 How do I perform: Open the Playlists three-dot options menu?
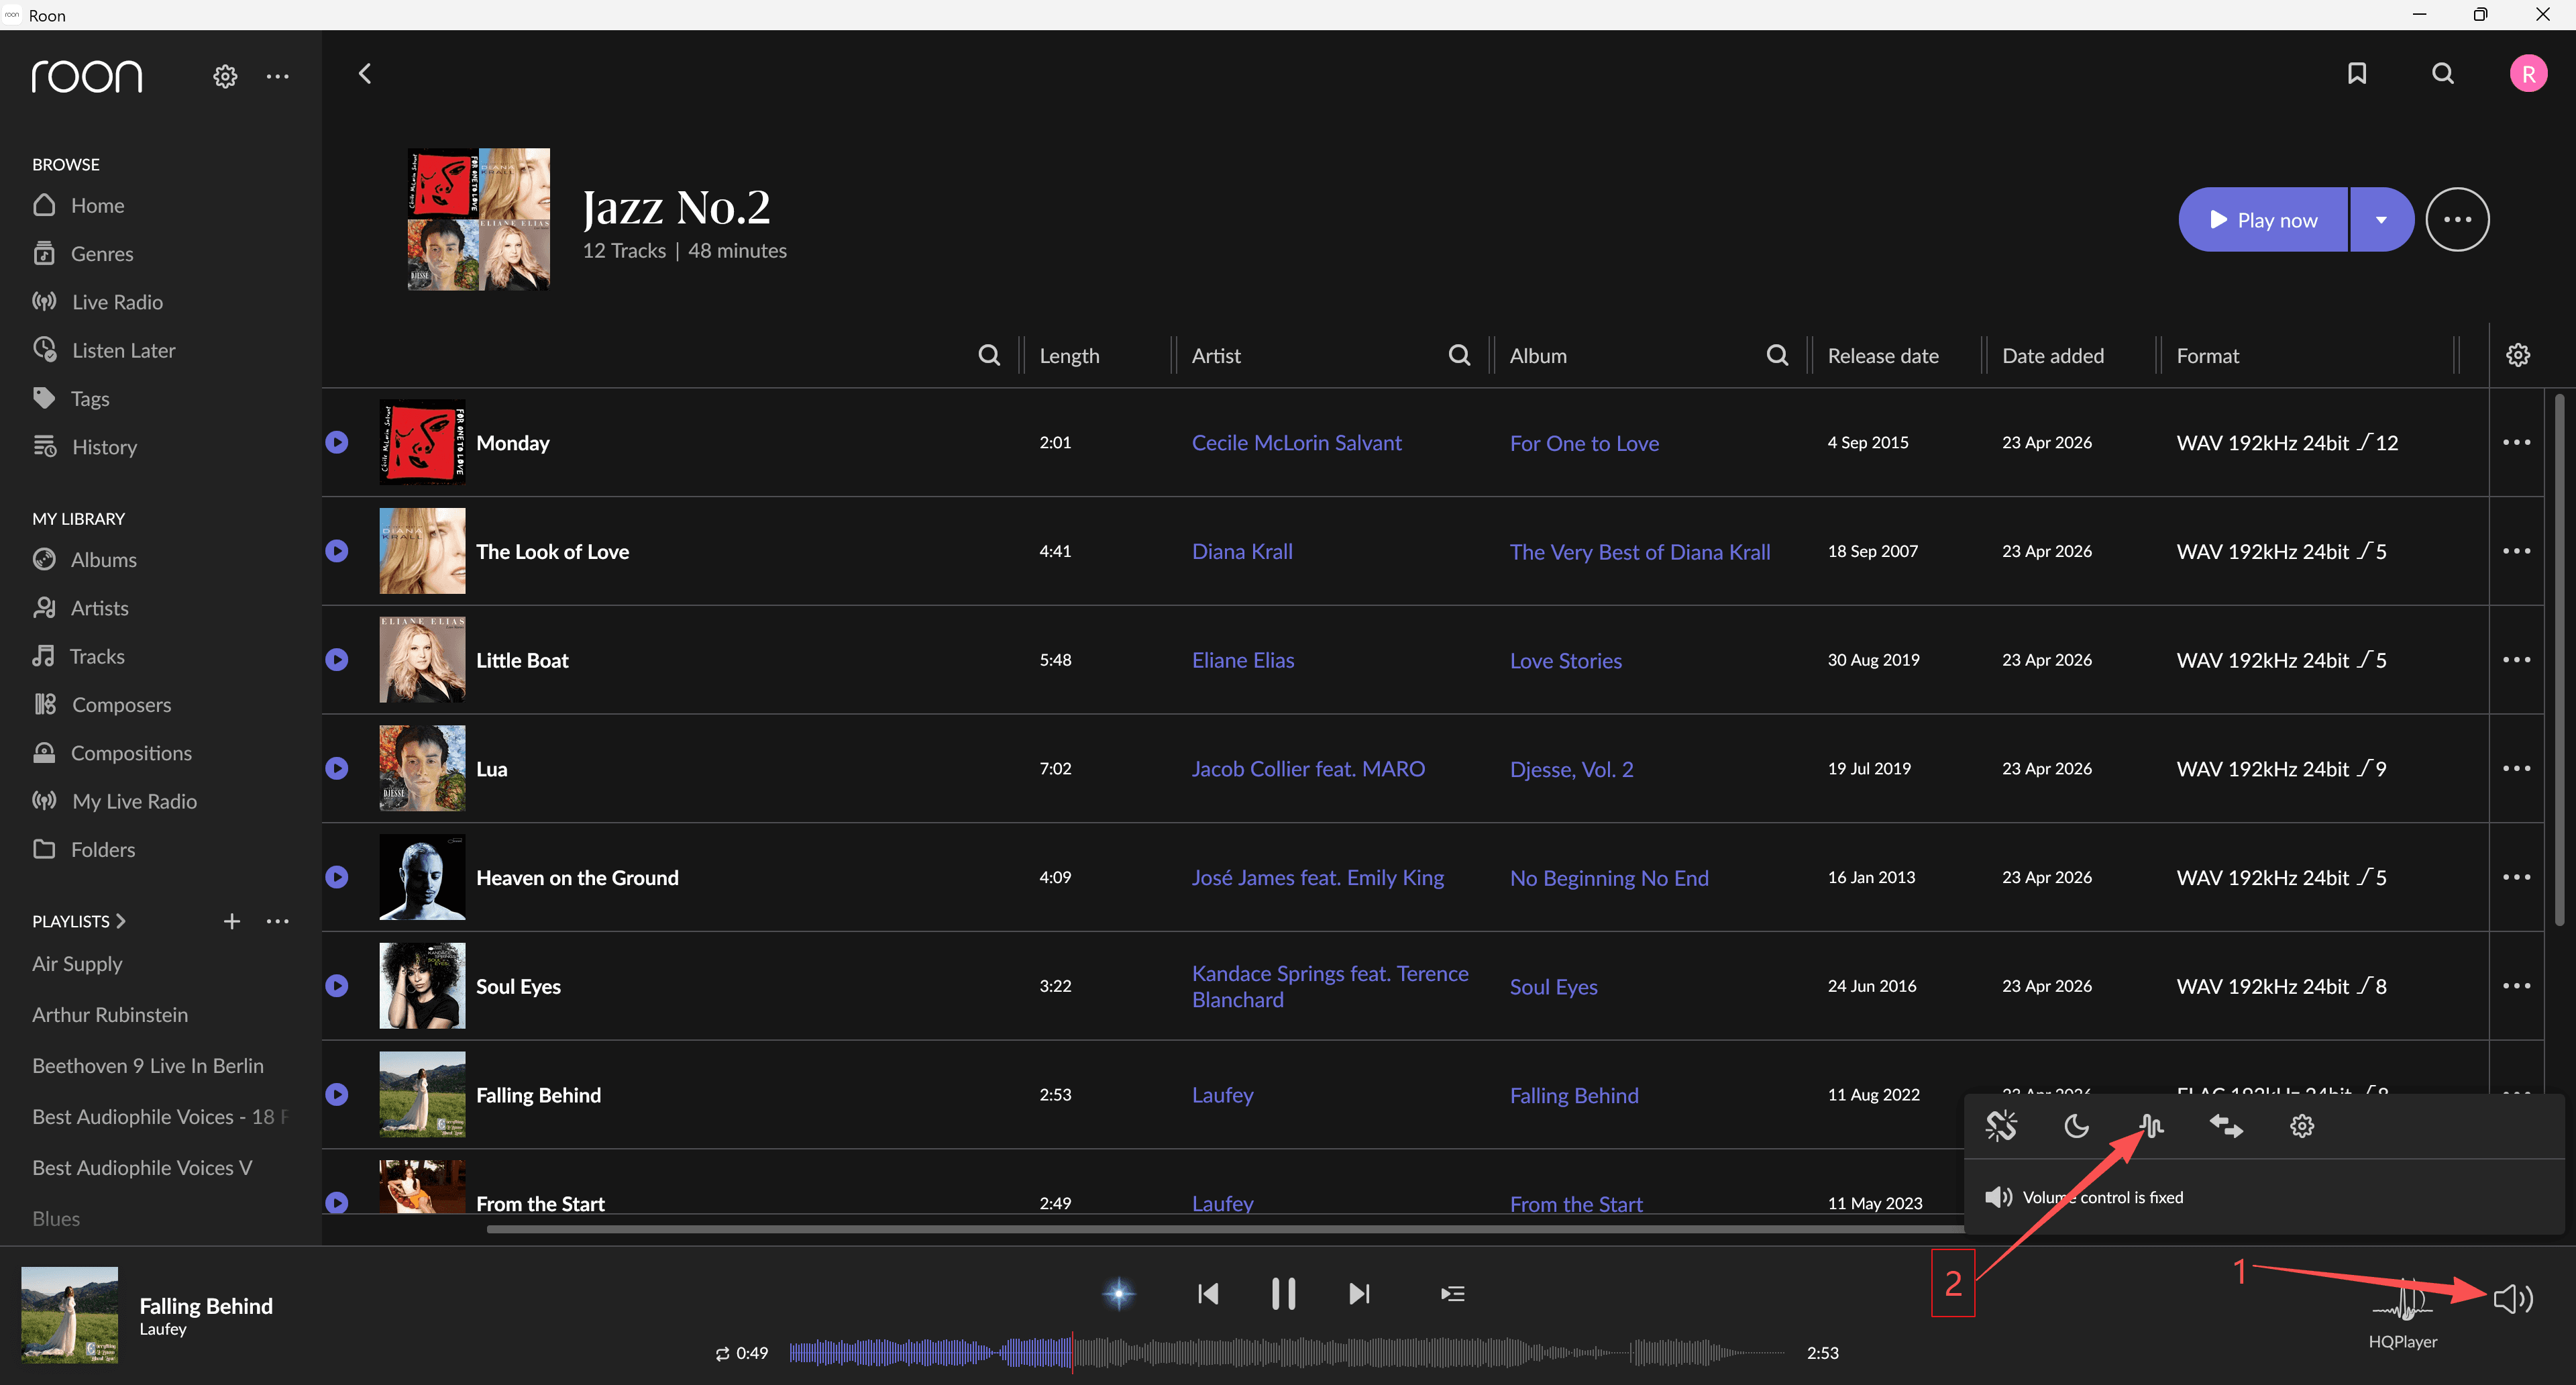click(x=278, y=921)
